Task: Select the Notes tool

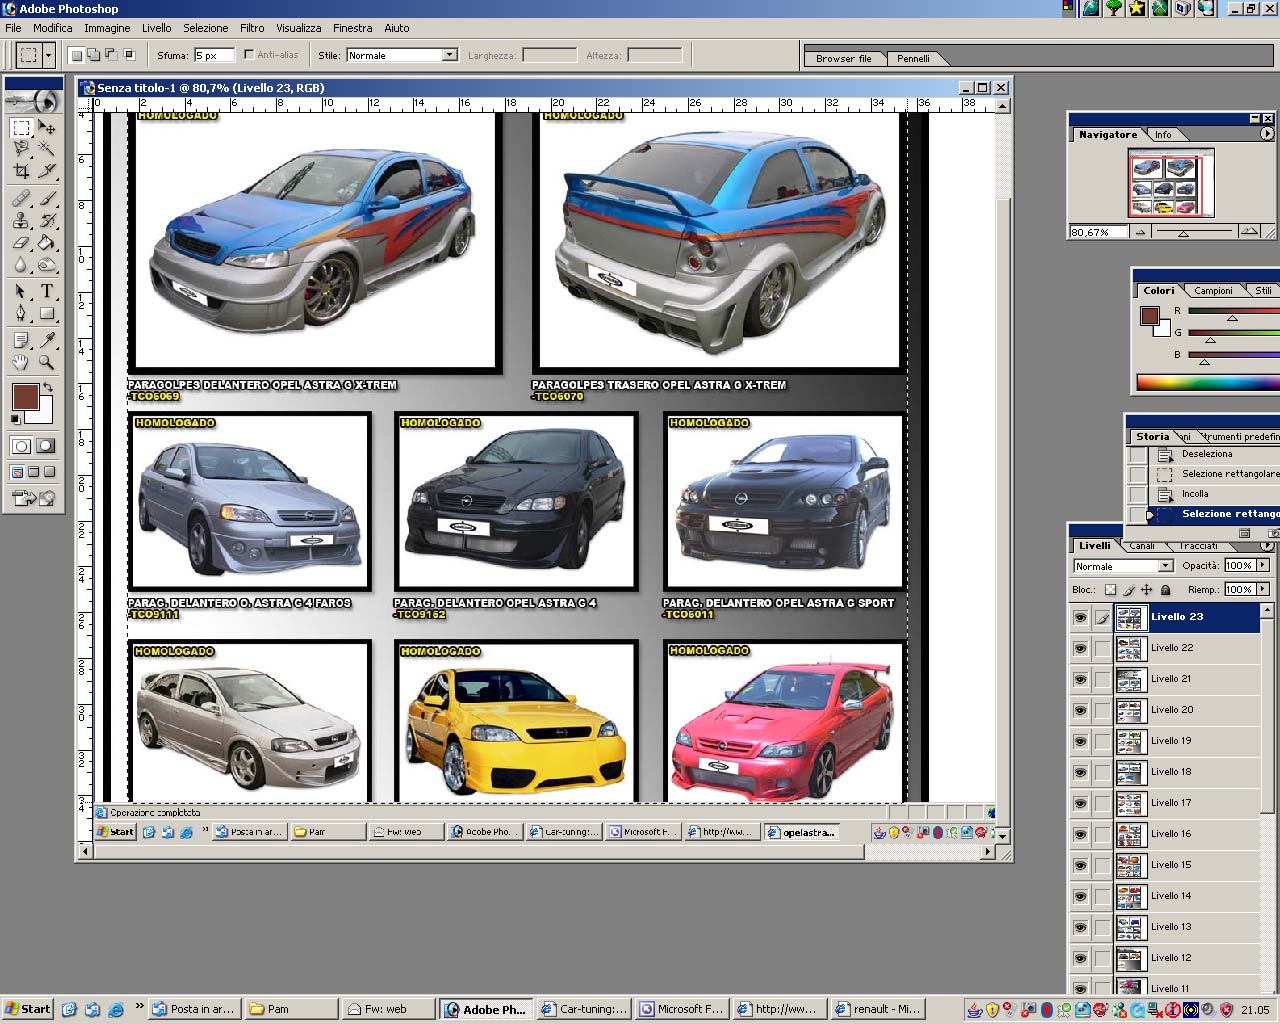Action: (21, 340)
